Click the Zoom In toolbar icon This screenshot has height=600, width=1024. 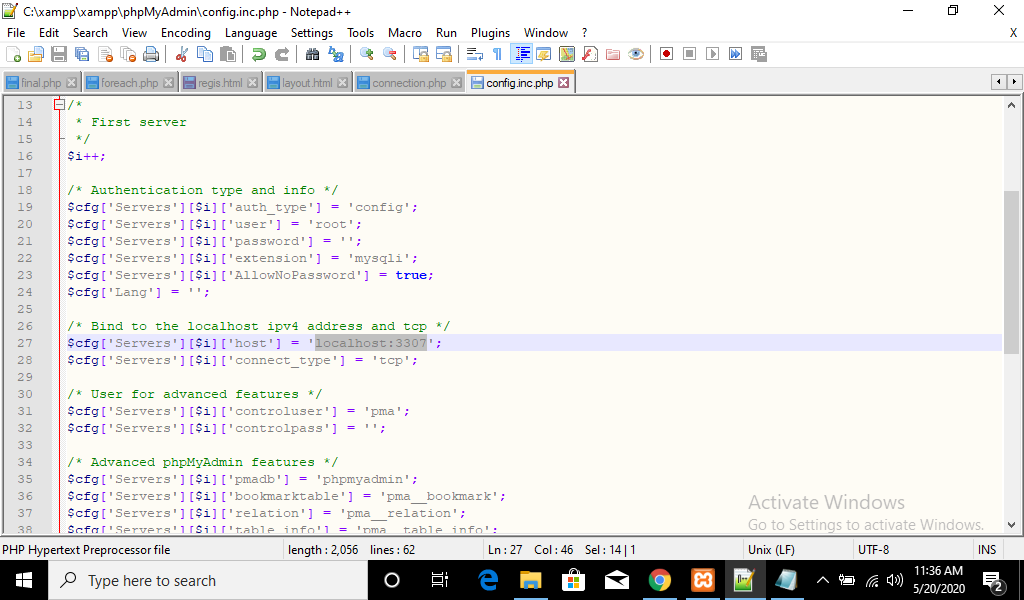[x=366, y=54]
